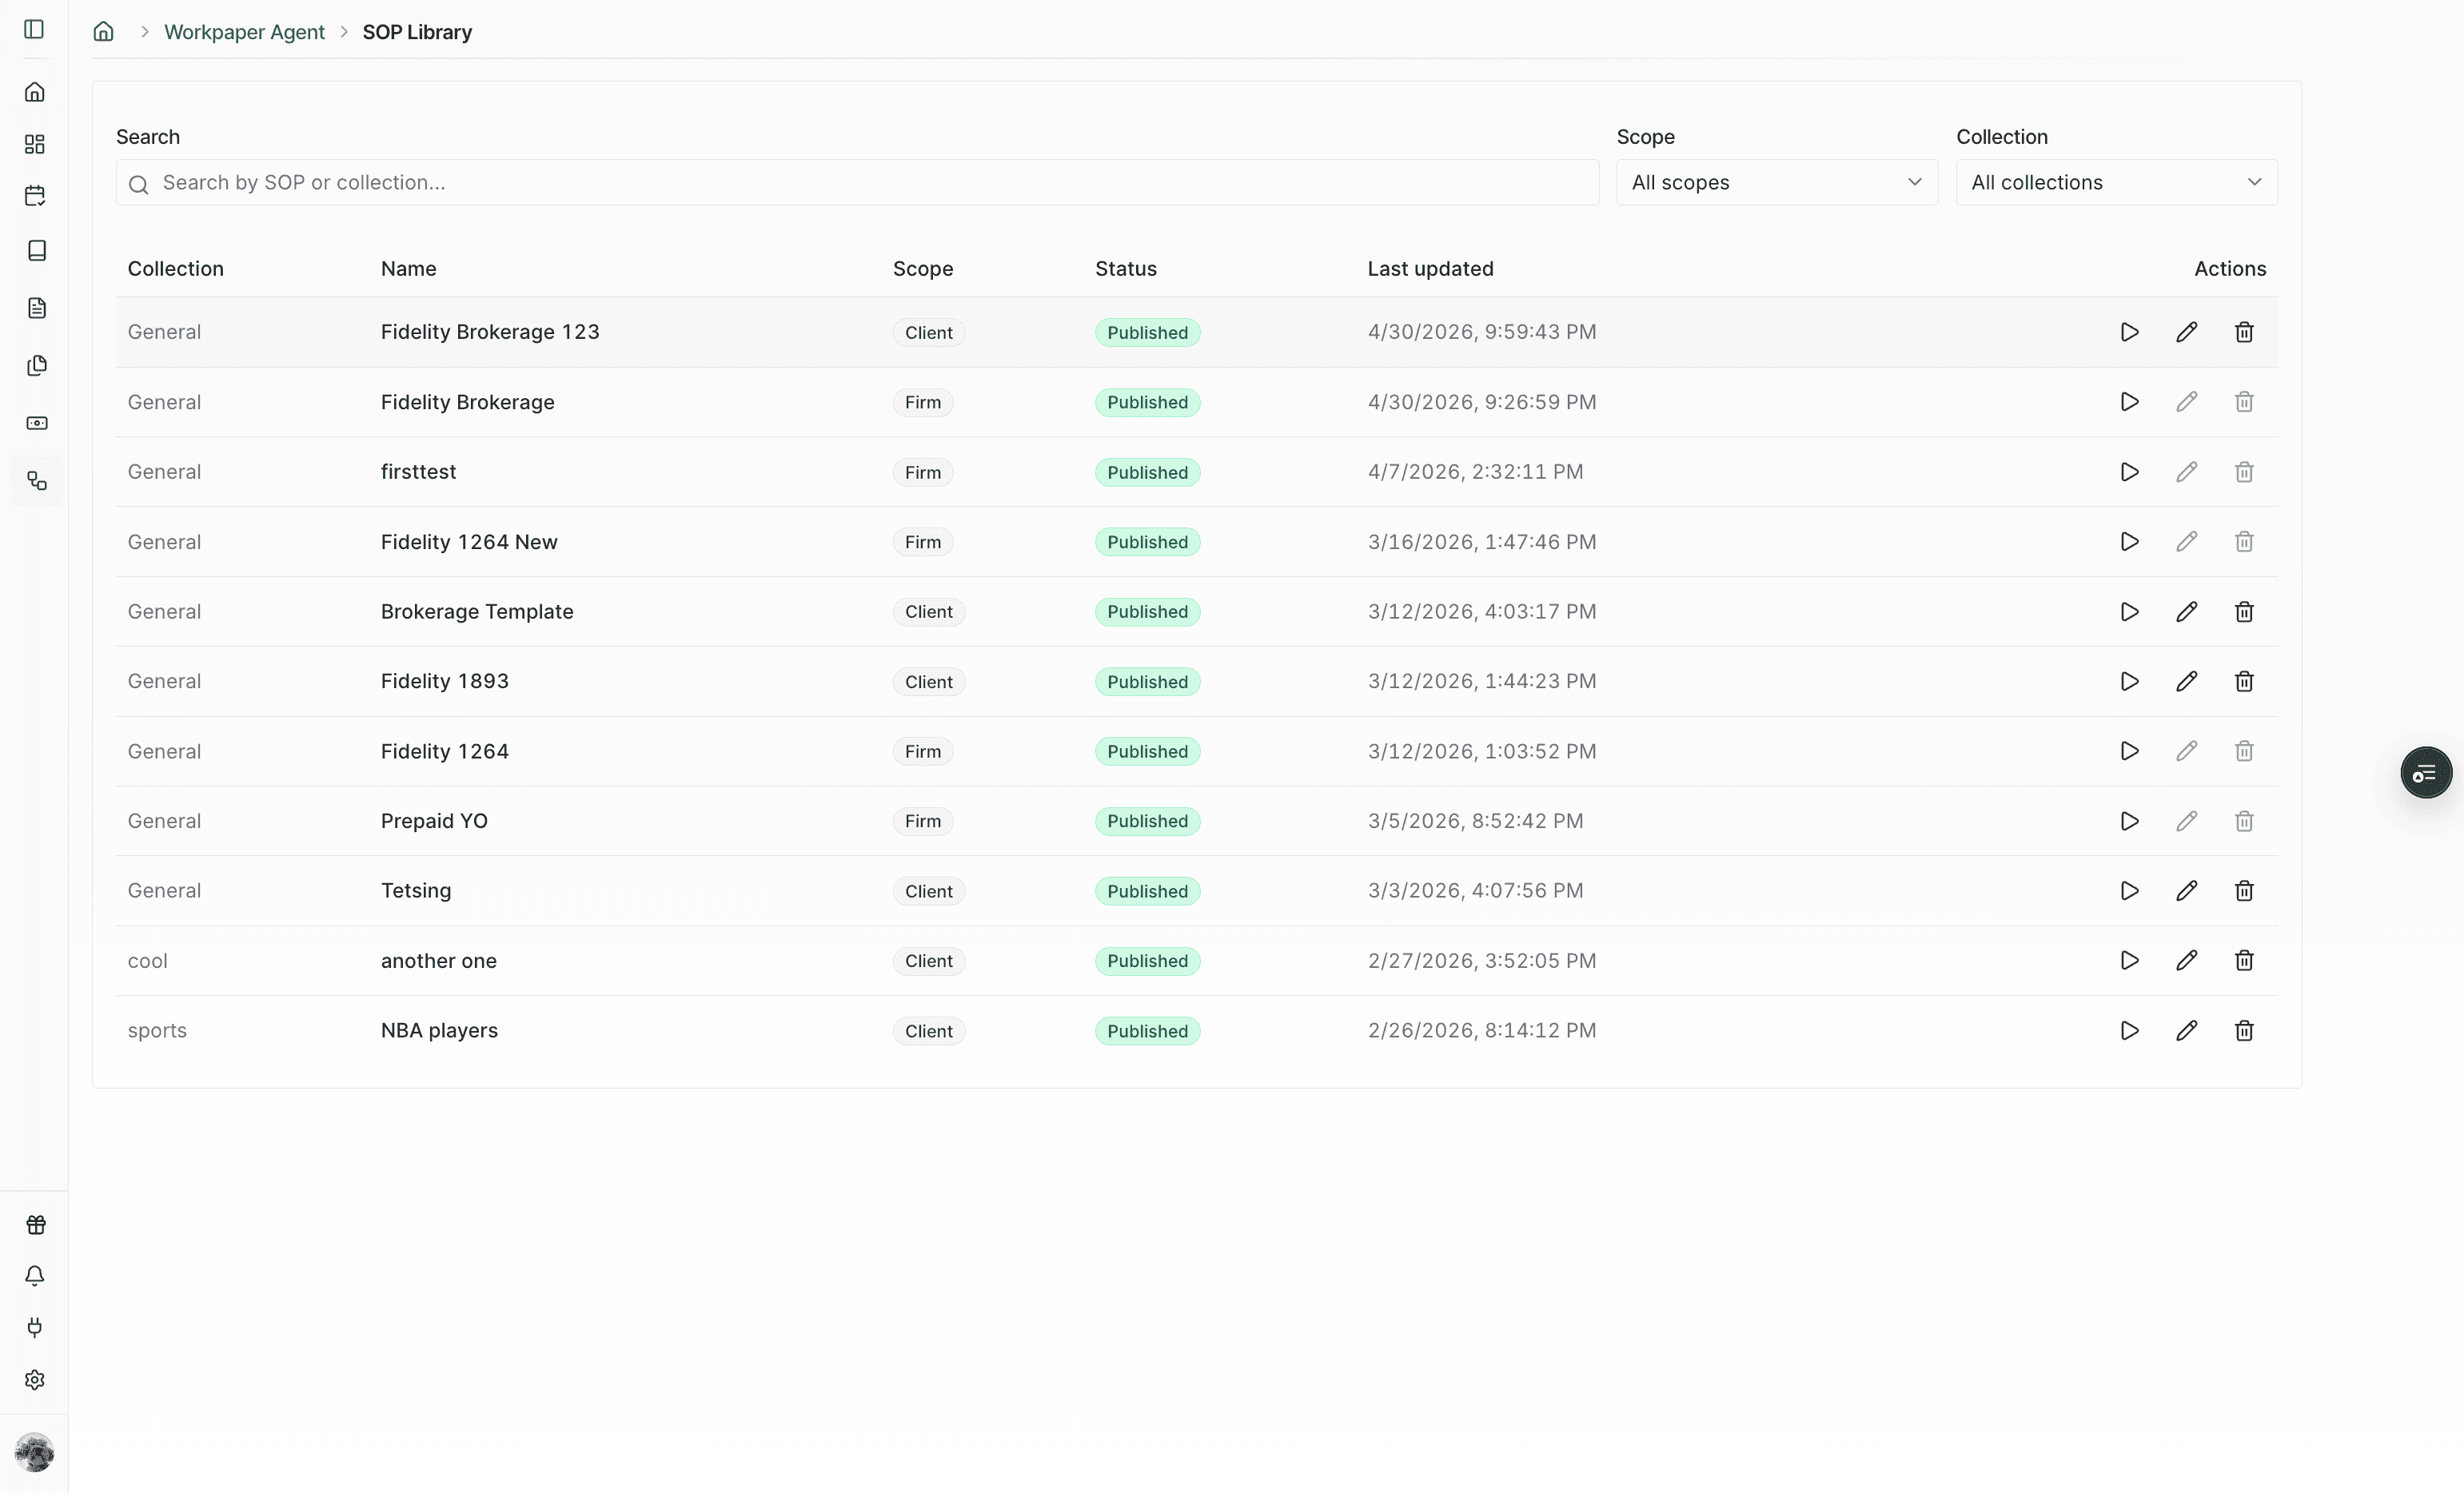Click the SOP Library breadcrumb text
Viewport: 2464px width, 1493px height.
click(417, 32)
